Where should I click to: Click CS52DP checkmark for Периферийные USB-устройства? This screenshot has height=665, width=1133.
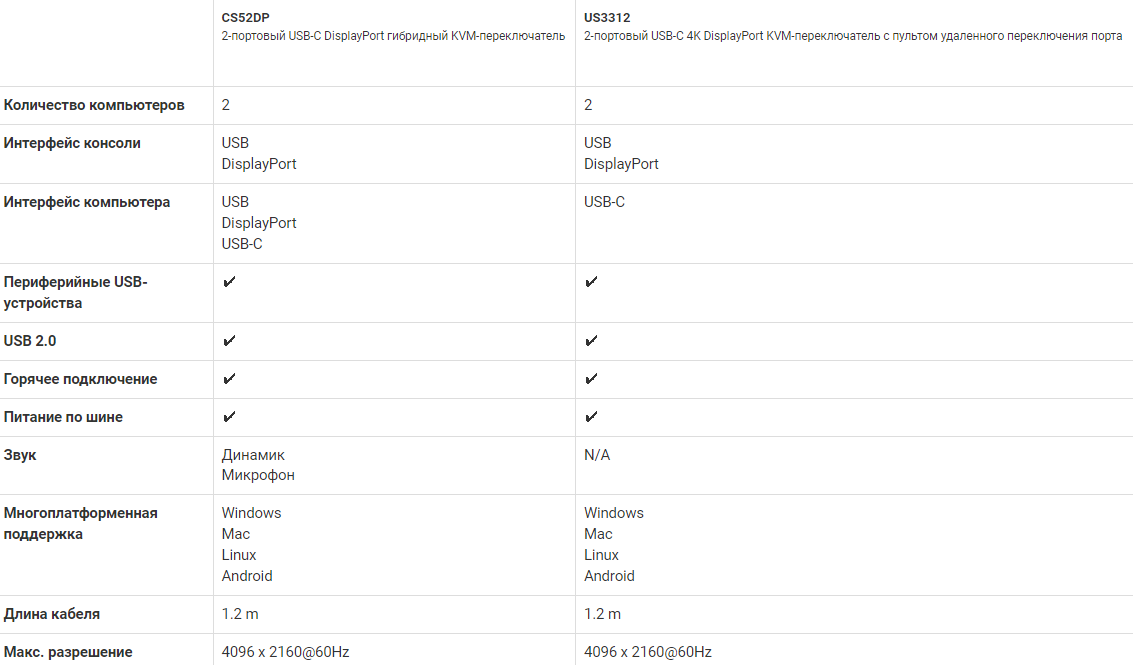coord(229,282)
